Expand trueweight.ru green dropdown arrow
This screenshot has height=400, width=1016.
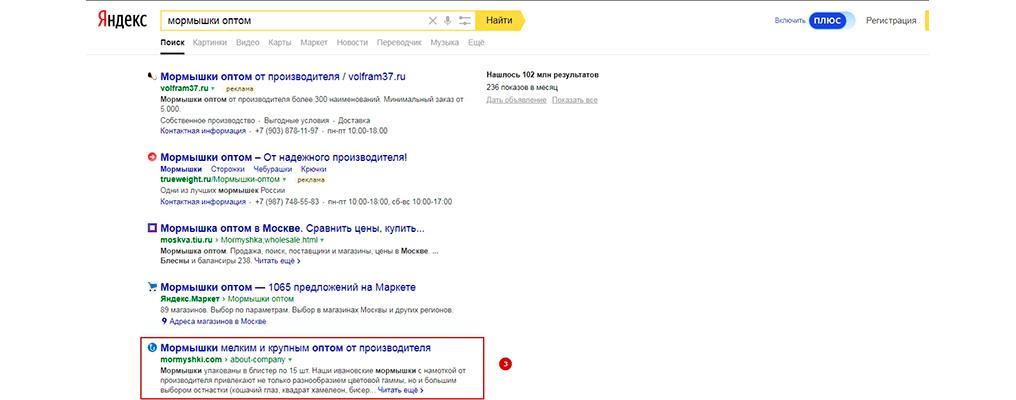click(x=284, y=179)
